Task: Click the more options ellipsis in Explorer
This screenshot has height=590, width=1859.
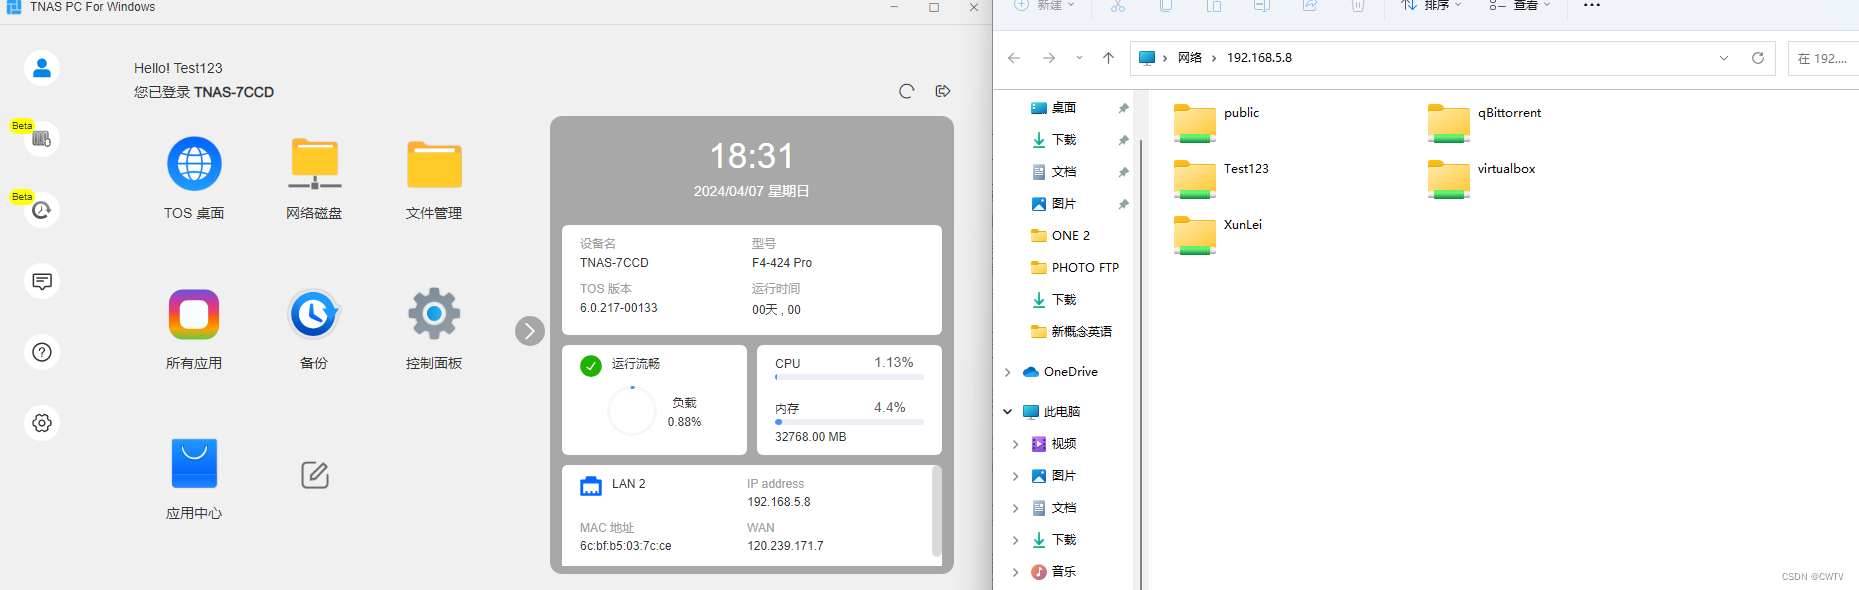Action: pos(1592,5)
